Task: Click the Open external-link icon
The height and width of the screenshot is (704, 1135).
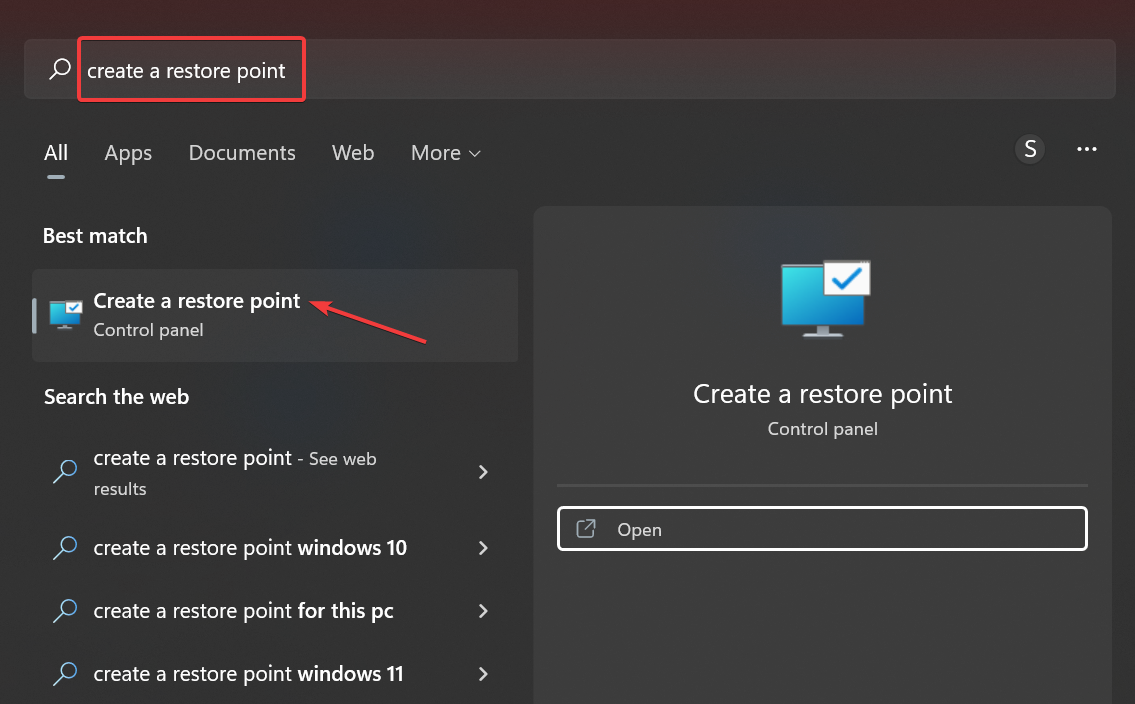Action: pyautogui.click(x=586, y=529)
